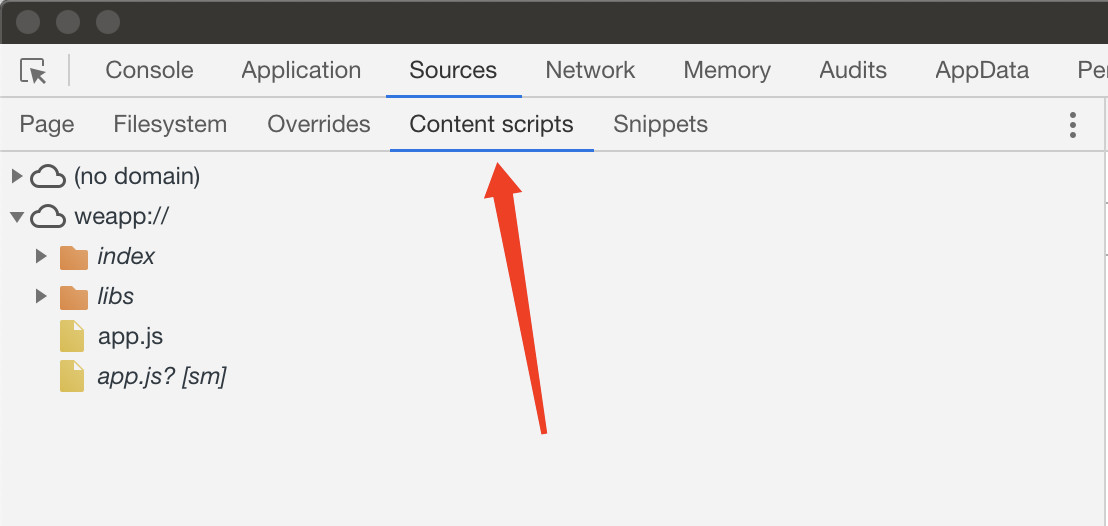Open the more options three-dot menu
The image size is (1108, 526).
click(x=1073, y=125)
